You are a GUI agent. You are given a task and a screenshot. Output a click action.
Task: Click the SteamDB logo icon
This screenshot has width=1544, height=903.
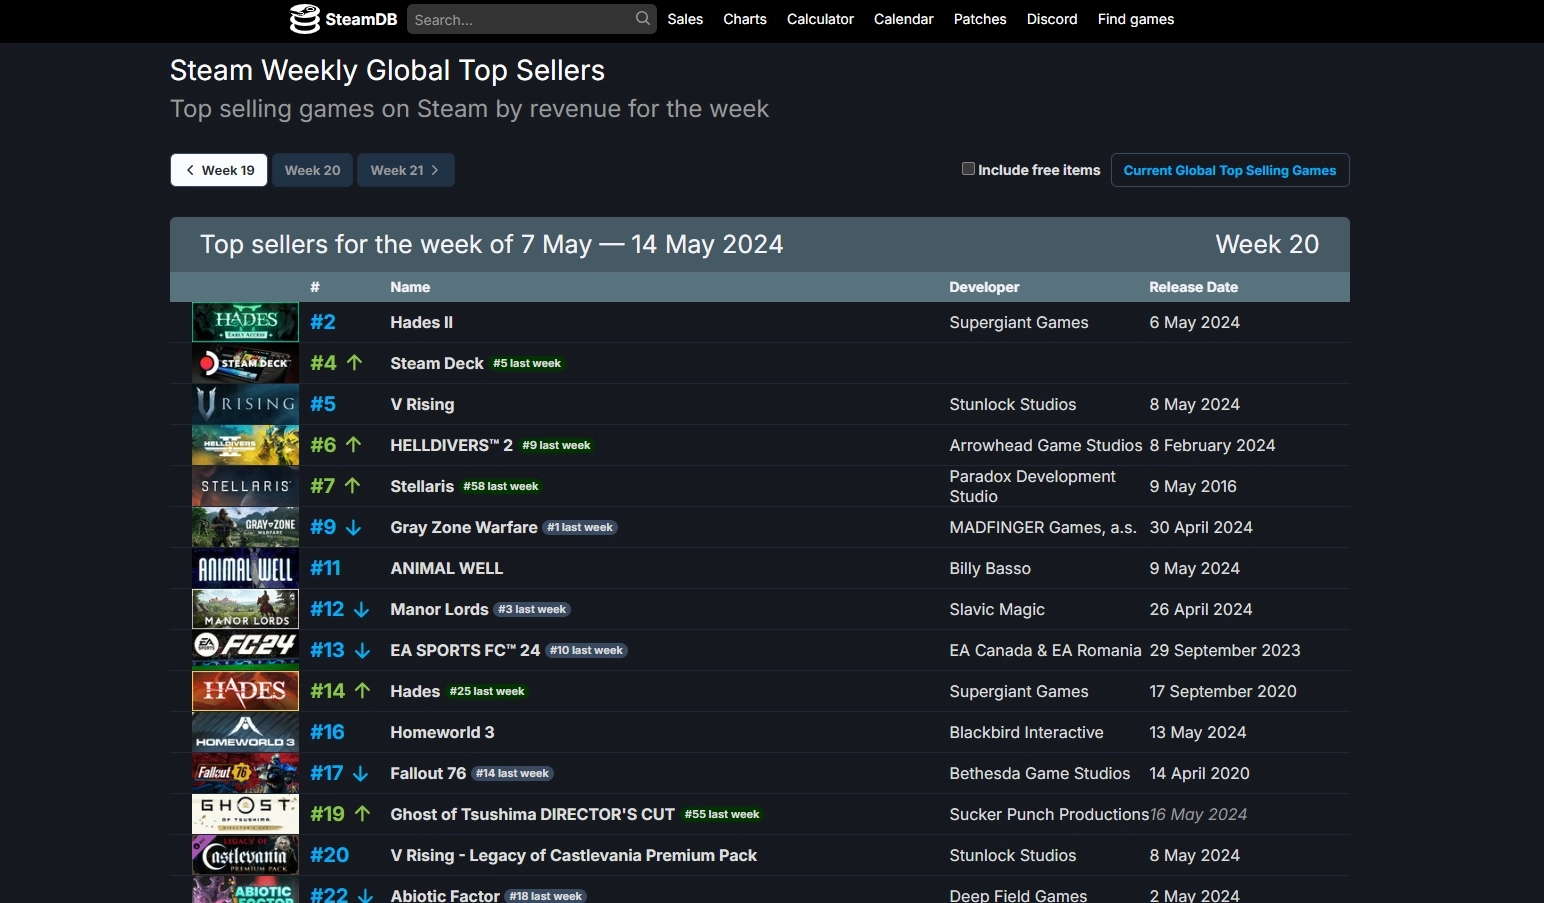tap(304, 19)
